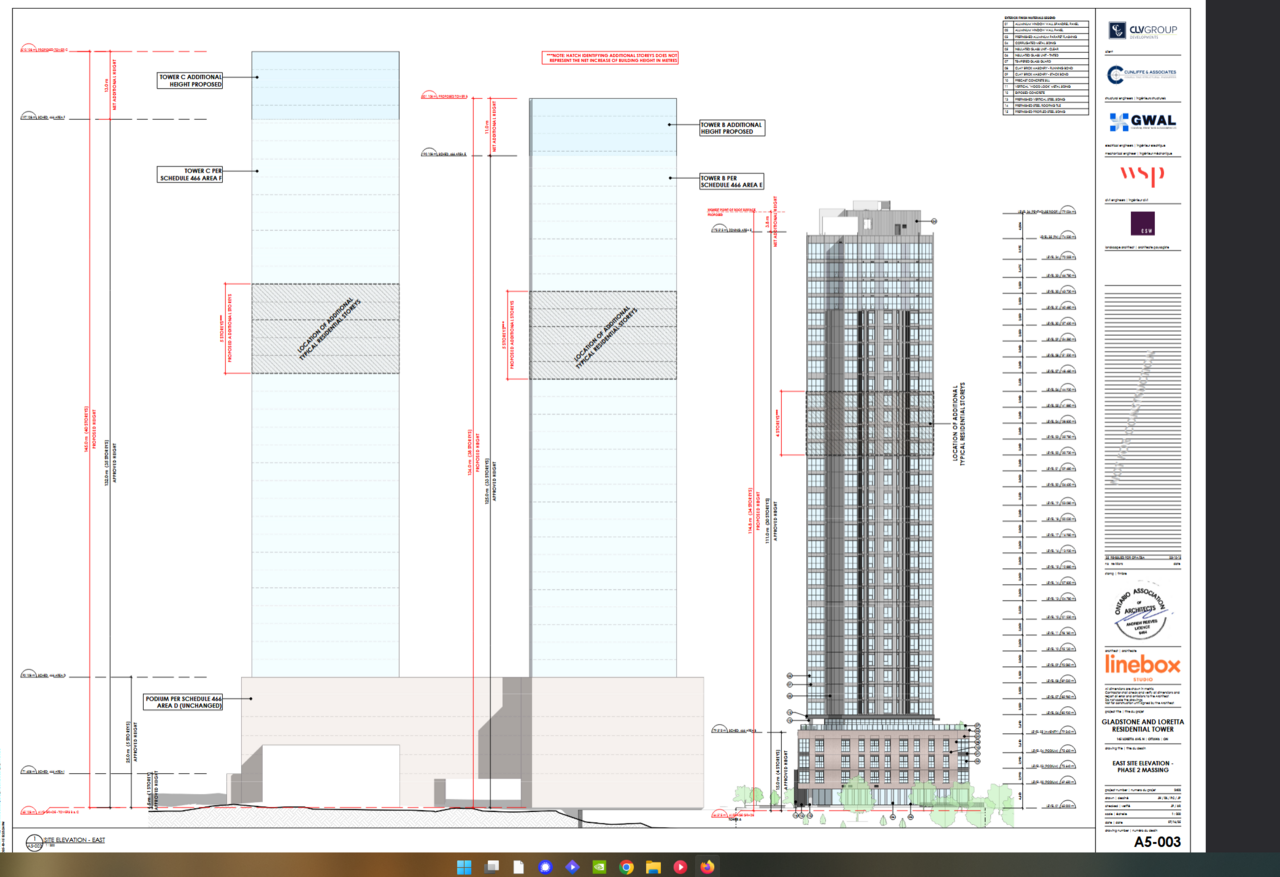Screen dimensions: 1280x877
Task: Click the 'Site Elevation - East' title
Action: point(77,839)
